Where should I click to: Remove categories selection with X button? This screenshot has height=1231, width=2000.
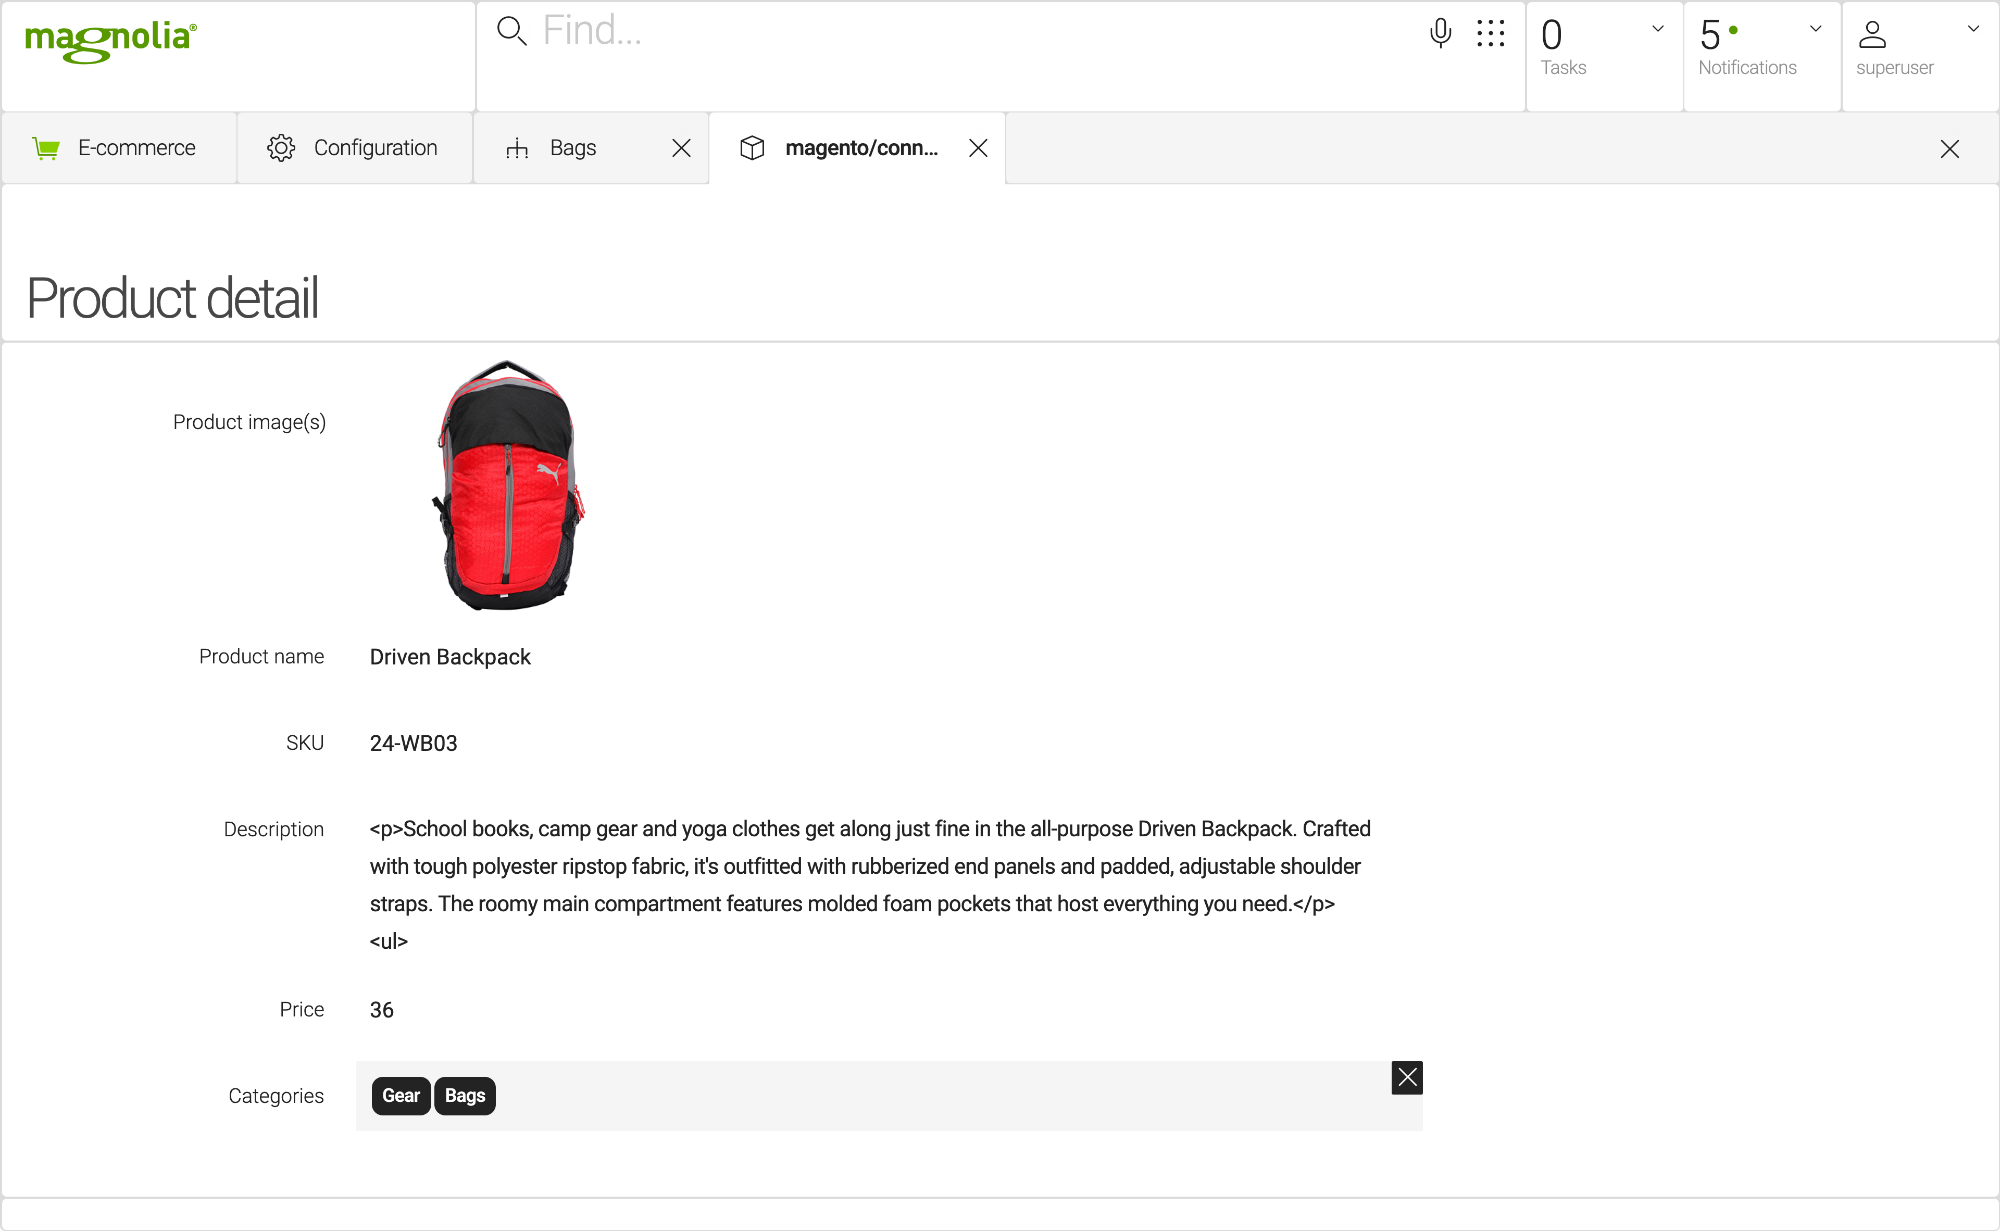tap(1409, 1077)
